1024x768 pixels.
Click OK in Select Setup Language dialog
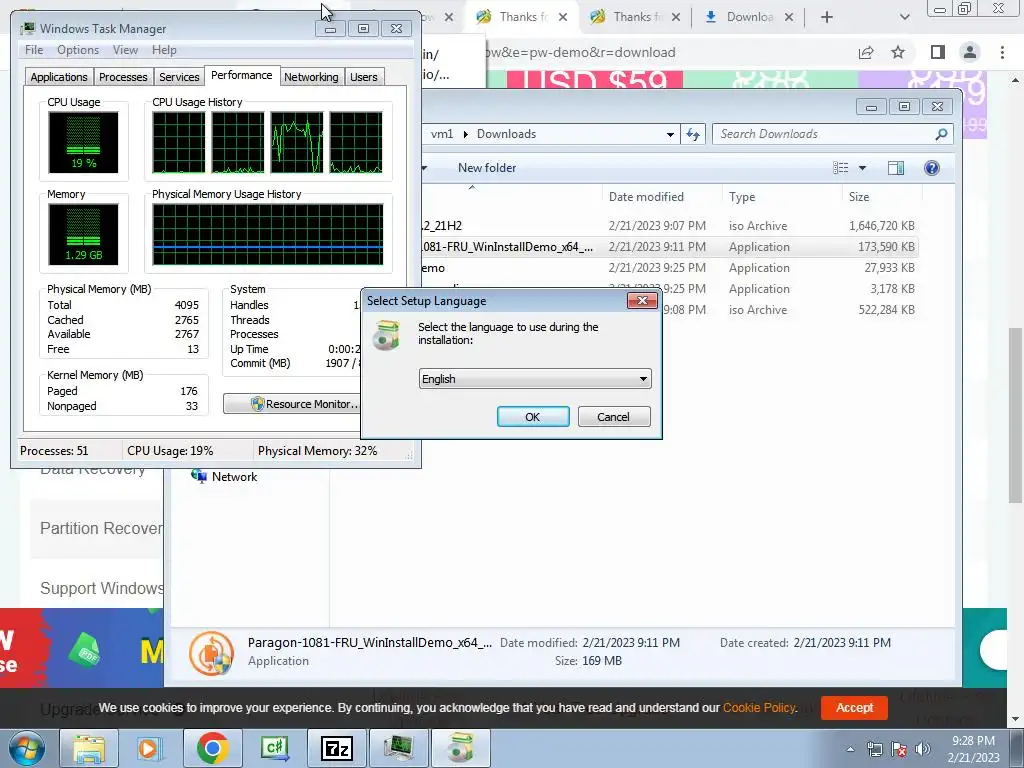tap(533, 417)
